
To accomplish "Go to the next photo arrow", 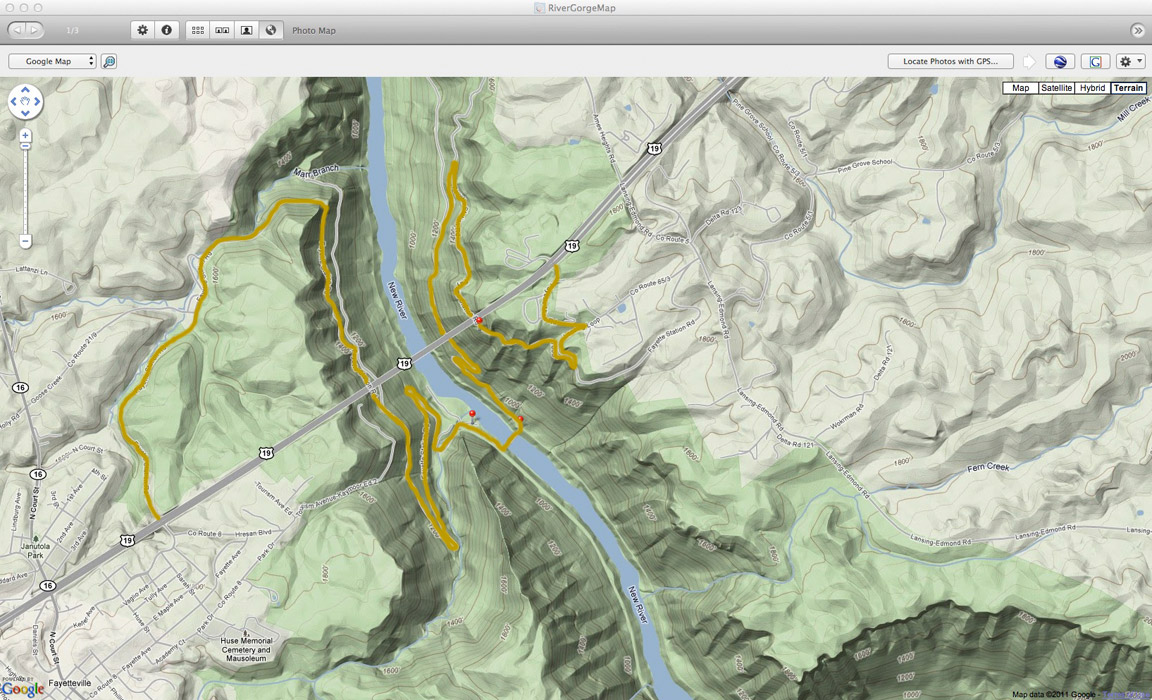I will [34, 31].
